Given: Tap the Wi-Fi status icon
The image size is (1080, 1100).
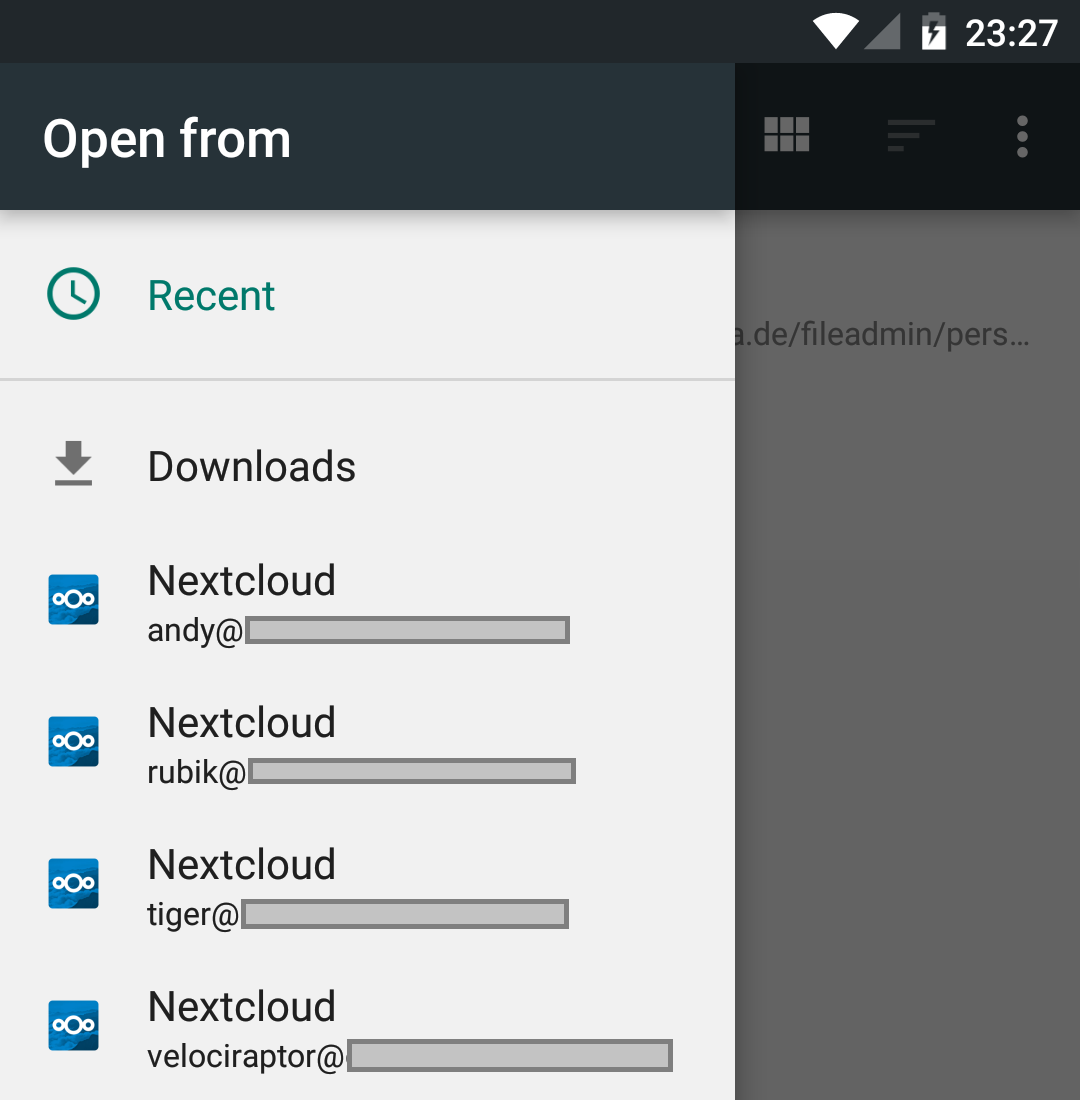Looking at the screenshot, I should pyautogui.click(x=835, y=32).
